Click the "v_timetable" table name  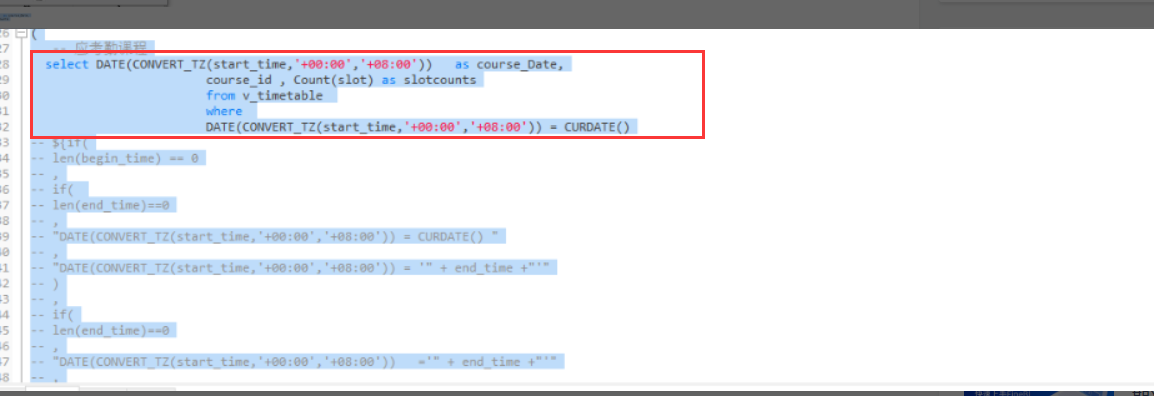[x=283, y=95]
